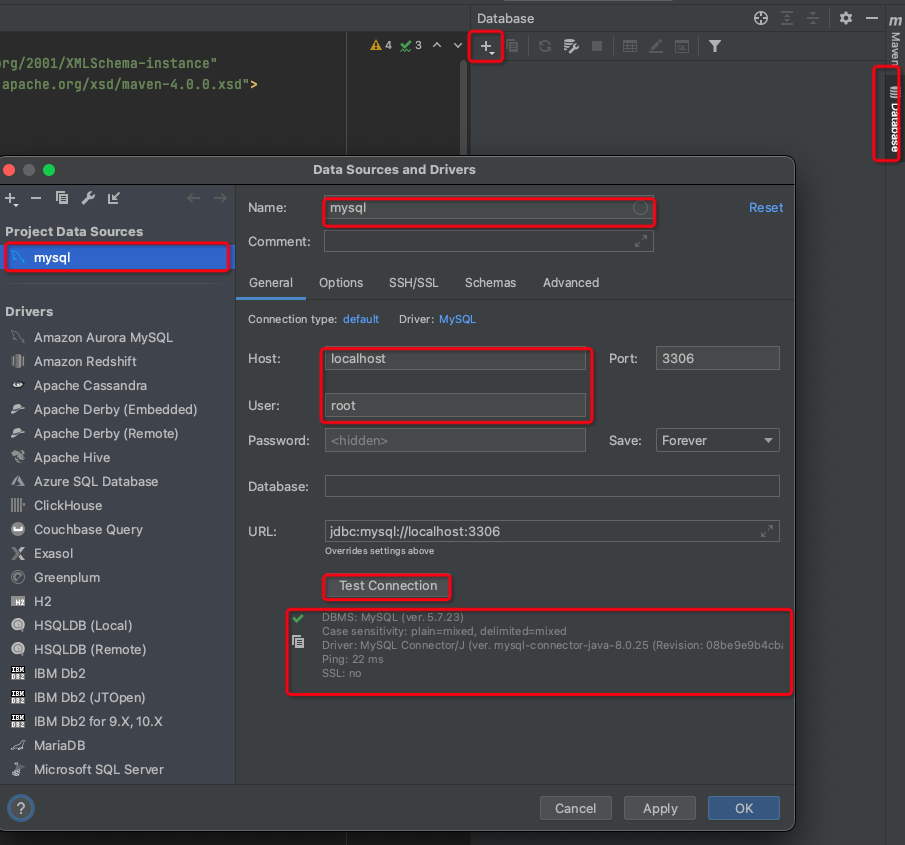Image resolution: width=905 pixels, height=845 pixels.
Task: Open table view icon in Database toolbar
Action: pyautogui.click(x=630, y=46)
